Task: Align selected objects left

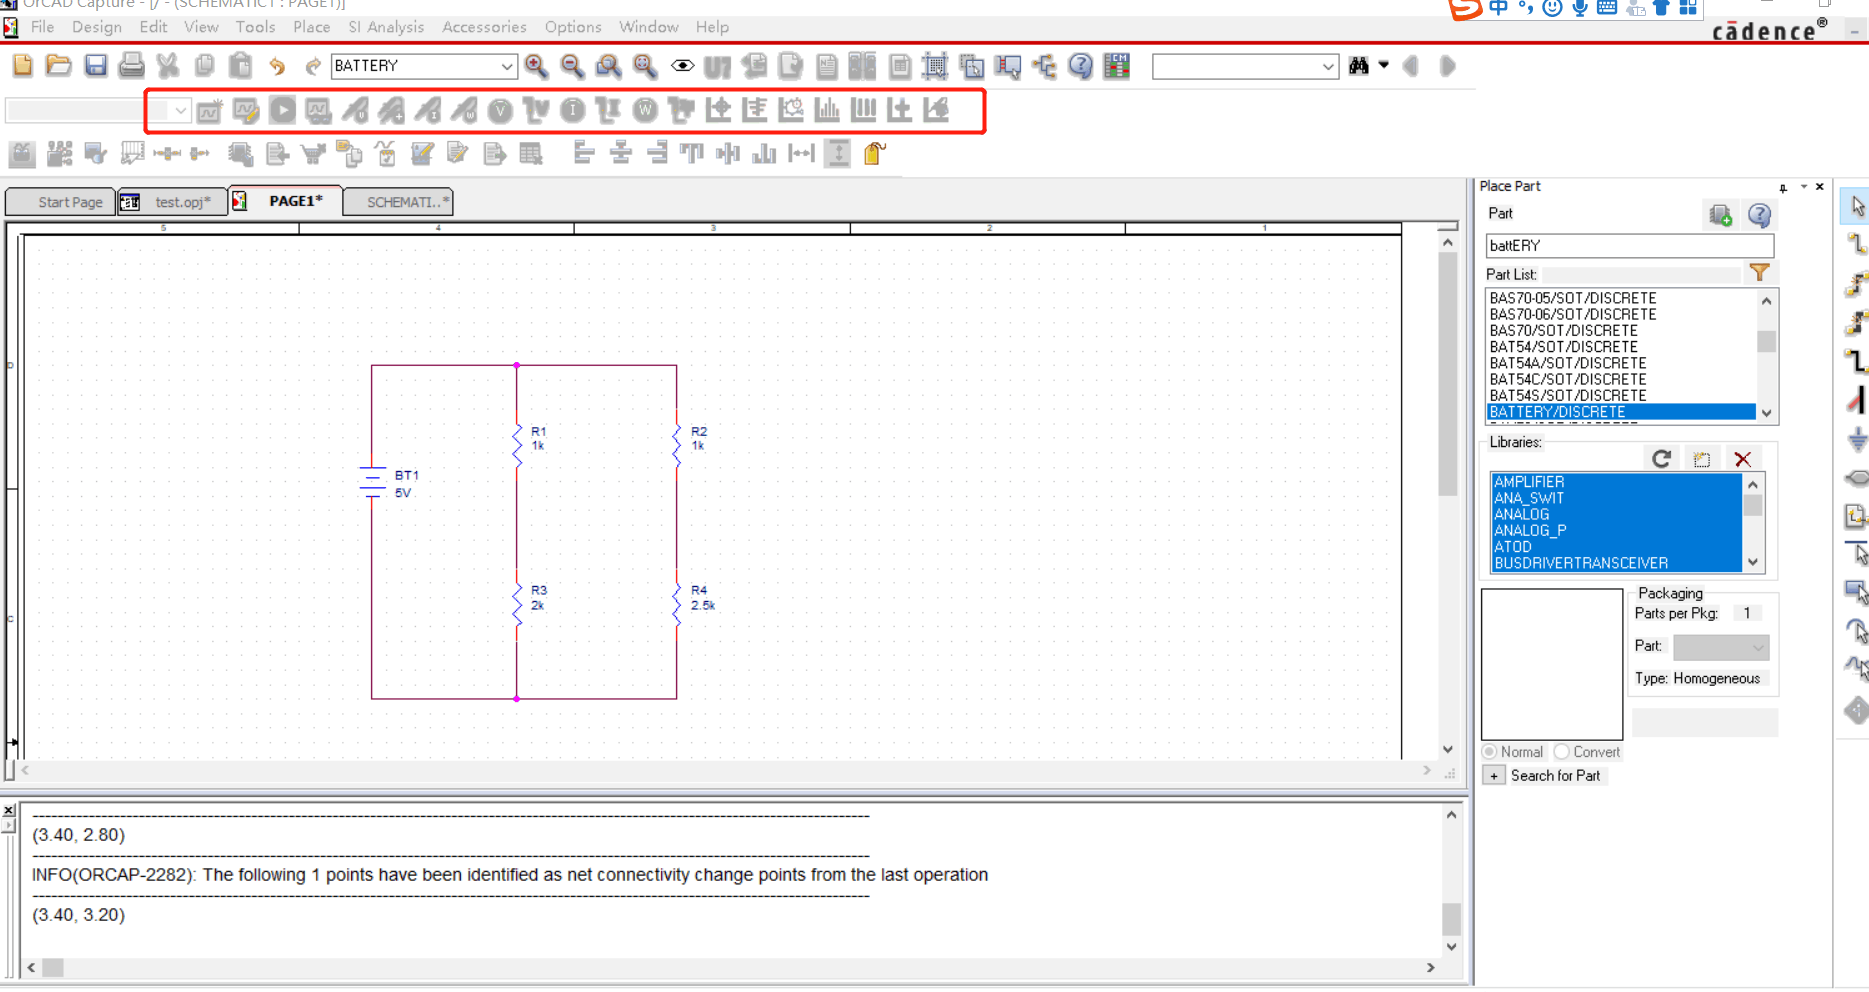Action: pos(584,153)
